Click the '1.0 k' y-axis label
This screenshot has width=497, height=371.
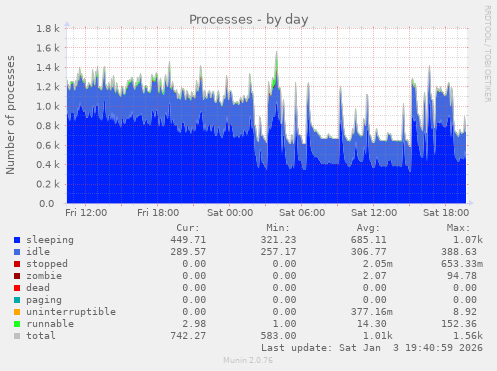pyautogui.click(x=48, y=106)
